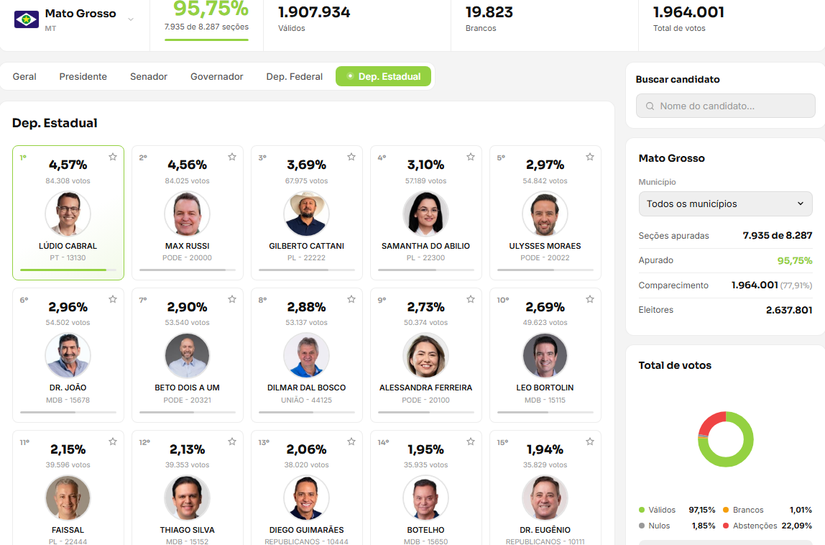Click the ULYSSES MORAES candidate name
Viewport: 825px width, 545px height.
coord(545,246)
